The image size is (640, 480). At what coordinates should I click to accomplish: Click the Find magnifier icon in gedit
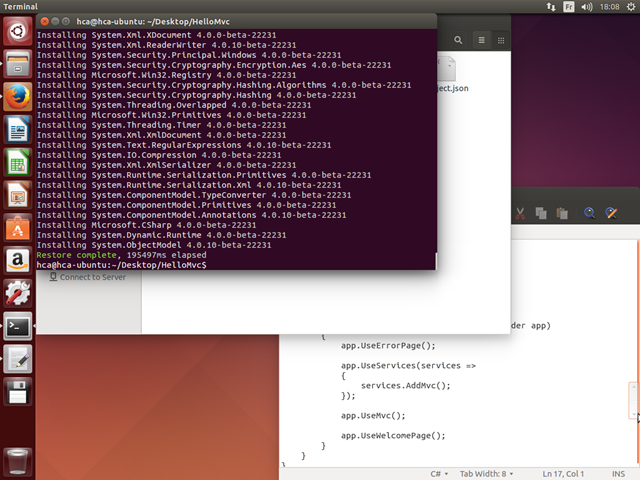pos(589,213)
